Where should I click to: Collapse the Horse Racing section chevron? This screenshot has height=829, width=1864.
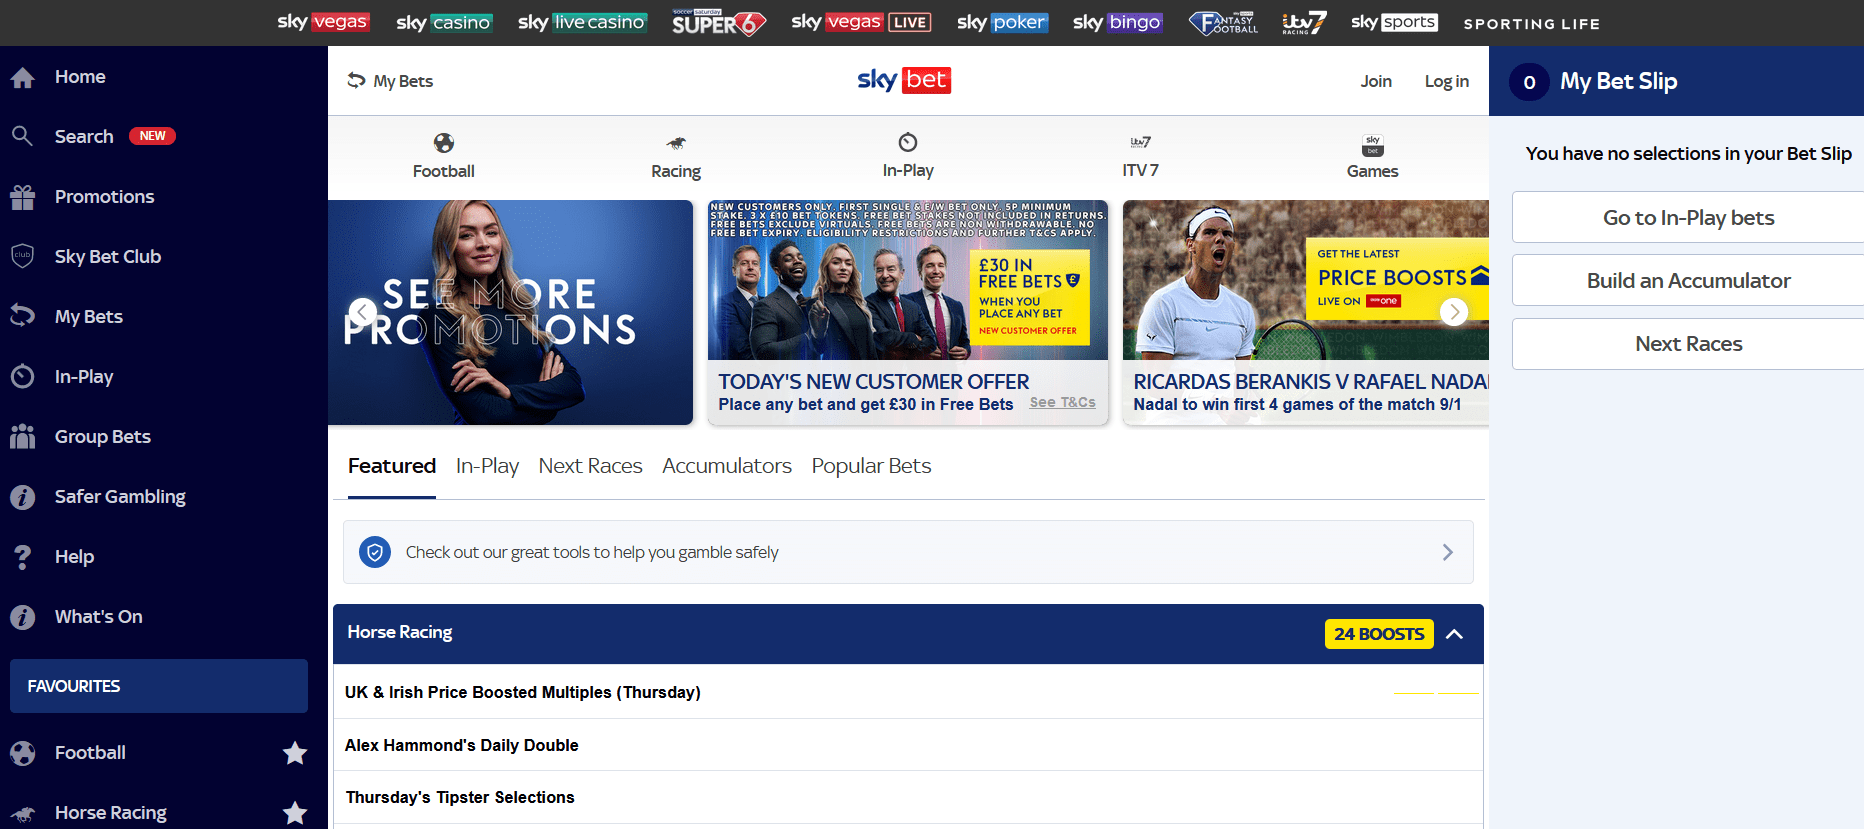pyautogui.click(x=1455, y=634)
